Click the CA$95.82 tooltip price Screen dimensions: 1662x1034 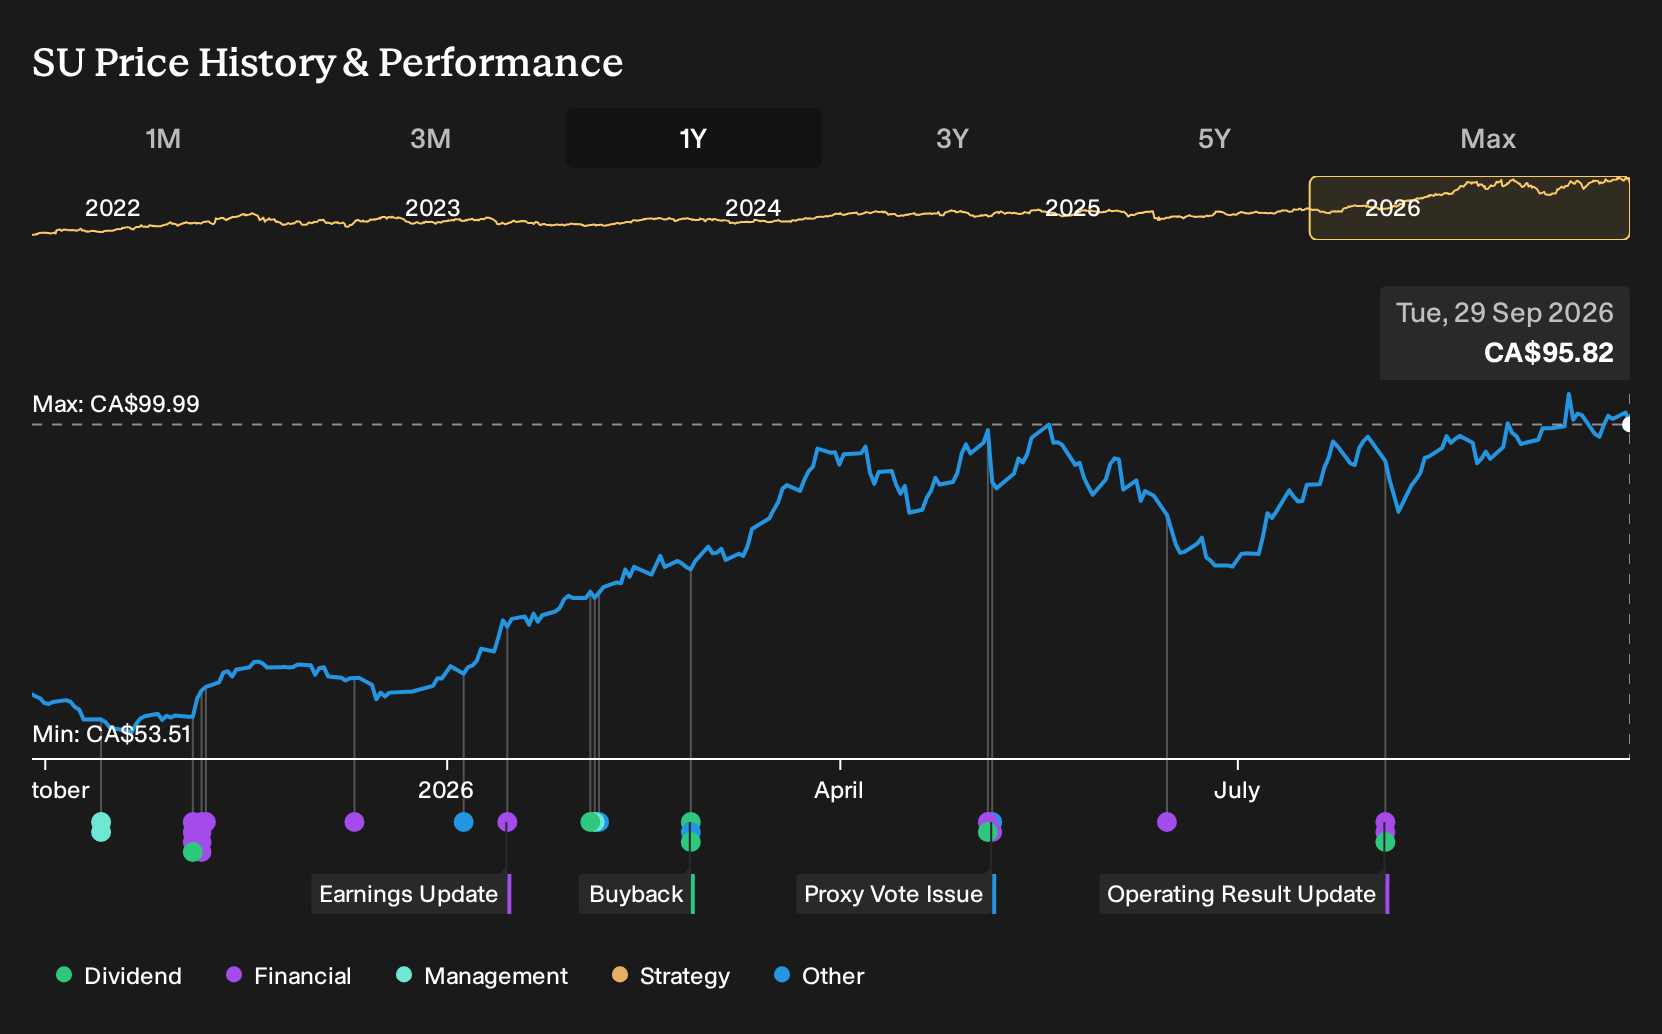pyautogui.click(x=1548, y=353)
